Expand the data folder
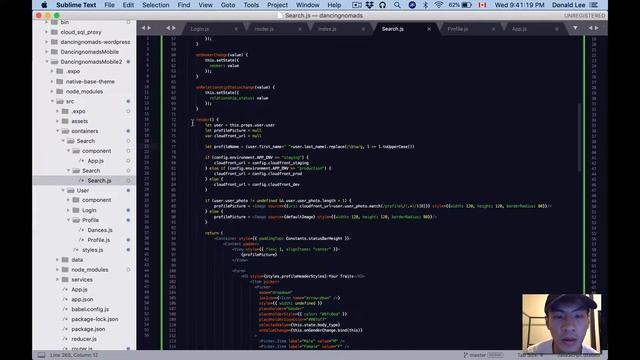The height and width of the screenshot is (360, 640). point(58,260)
